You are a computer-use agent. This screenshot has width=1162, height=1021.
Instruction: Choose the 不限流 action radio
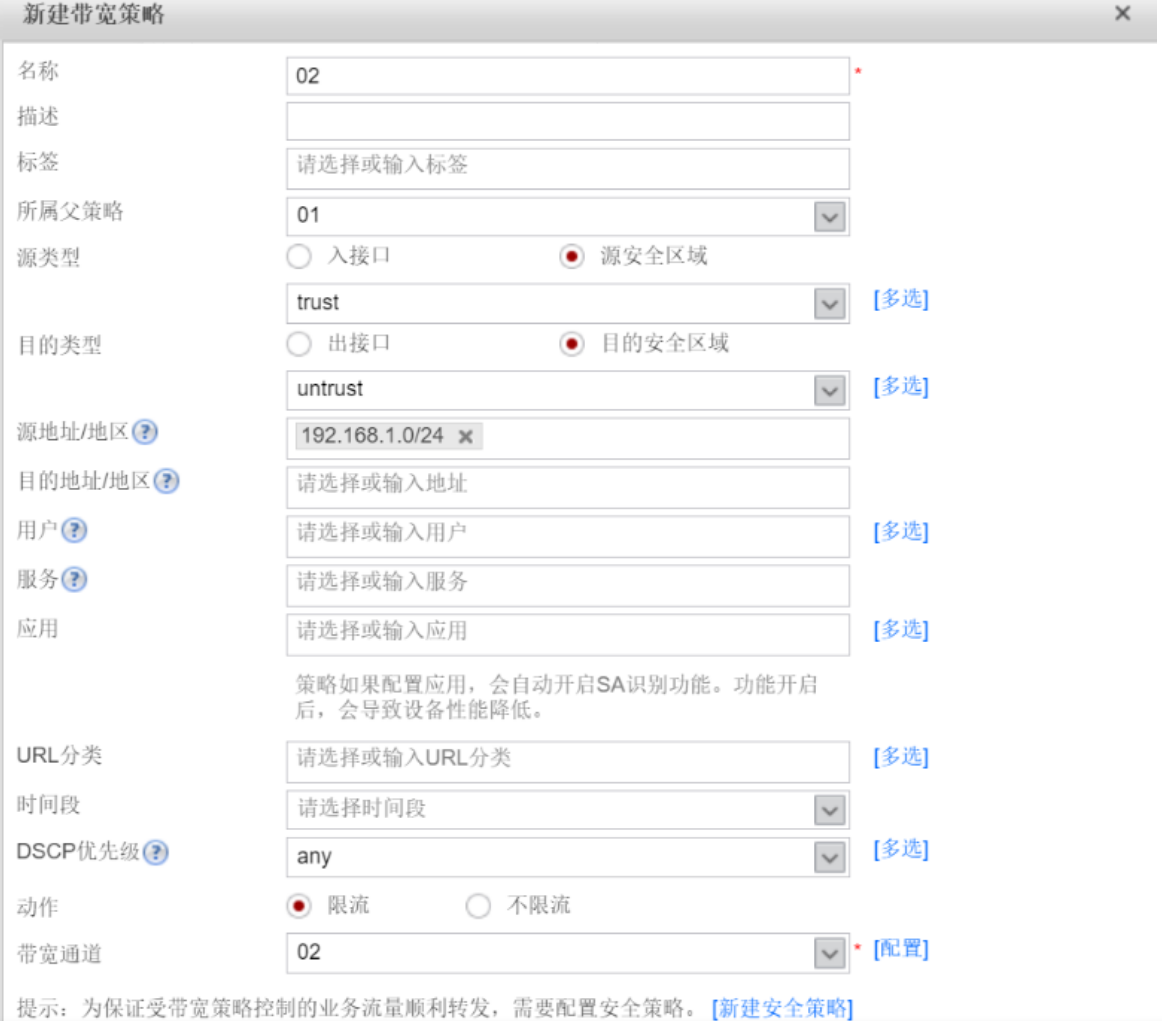(x=478, y=905)
